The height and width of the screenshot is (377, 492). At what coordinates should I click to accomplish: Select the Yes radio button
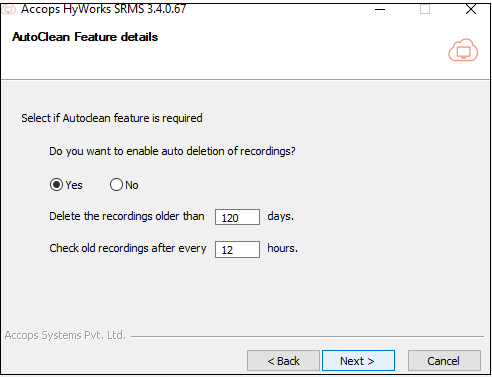click(56, 185)
